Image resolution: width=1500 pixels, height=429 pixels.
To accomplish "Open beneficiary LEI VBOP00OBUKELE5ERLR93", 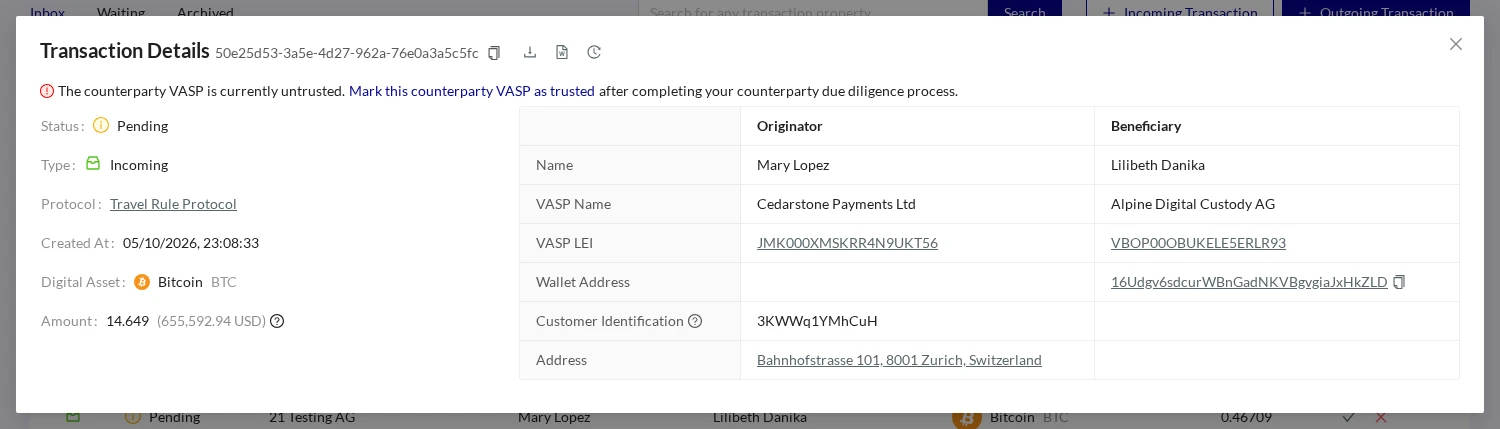I will [1198, 243].
